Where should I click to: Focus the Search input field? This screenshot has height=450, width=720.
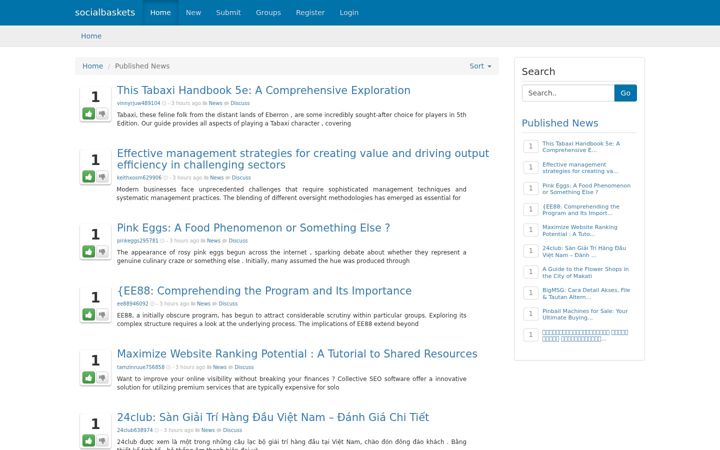pyautogui.click(x=568, y=93)
